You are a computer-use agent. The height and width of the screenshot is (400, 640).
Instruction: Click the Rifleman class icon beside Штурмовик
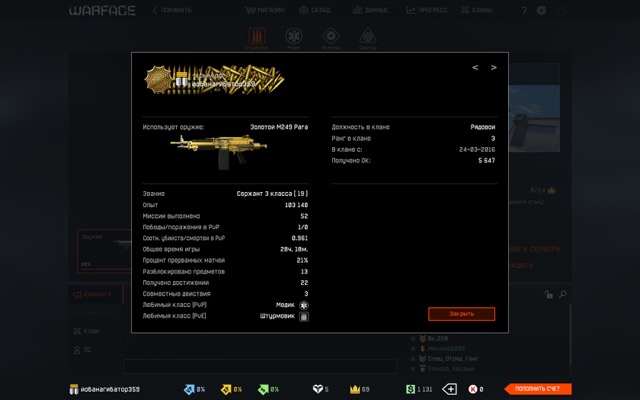point(304,316)
